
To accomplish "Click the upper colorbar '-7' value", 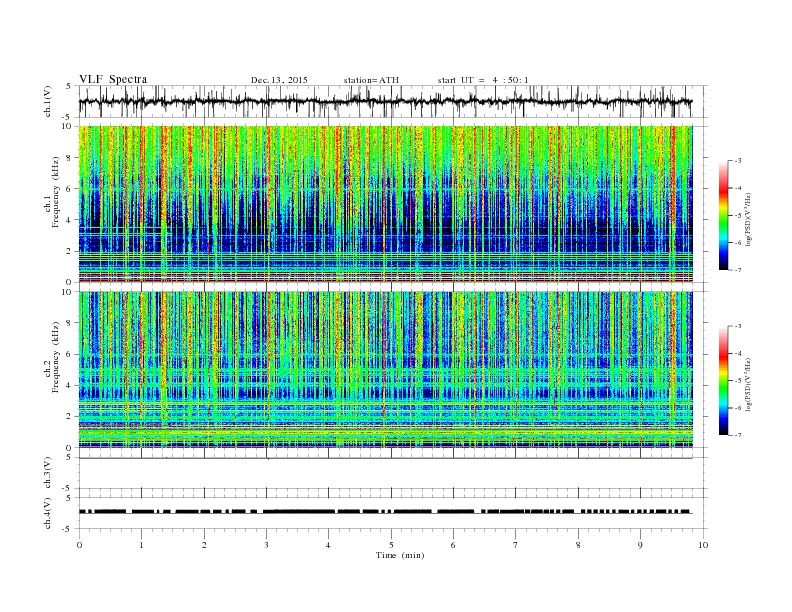I will (x=738, y=270).
